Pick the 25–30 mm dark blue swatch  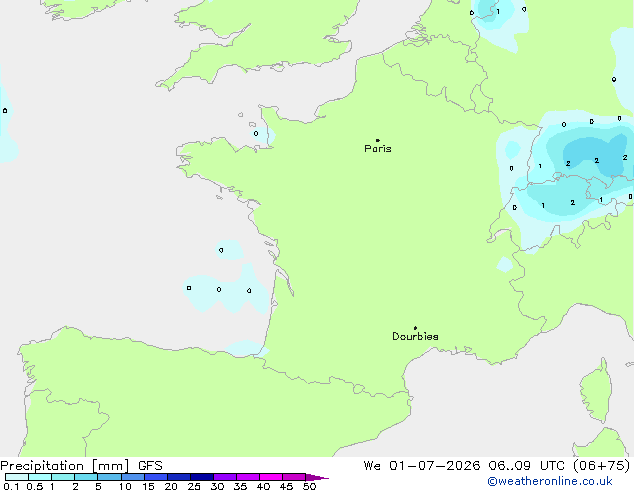click(x=202, y=477)
